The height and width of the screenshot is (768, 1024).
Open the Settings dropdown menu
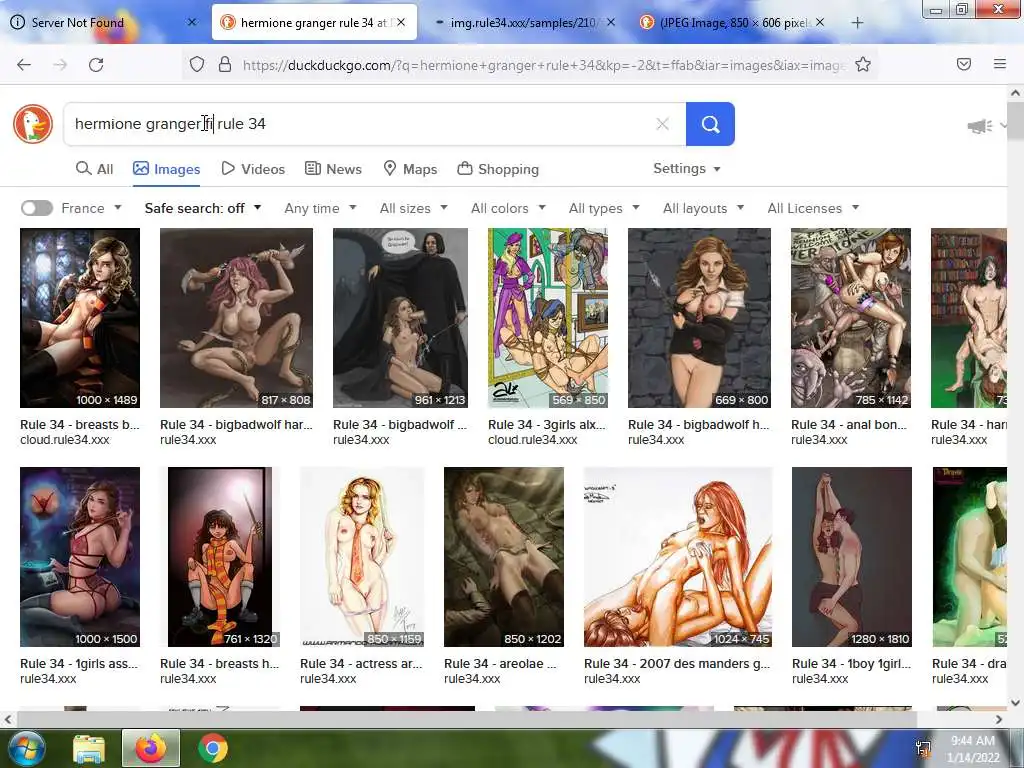click(686, 168)
